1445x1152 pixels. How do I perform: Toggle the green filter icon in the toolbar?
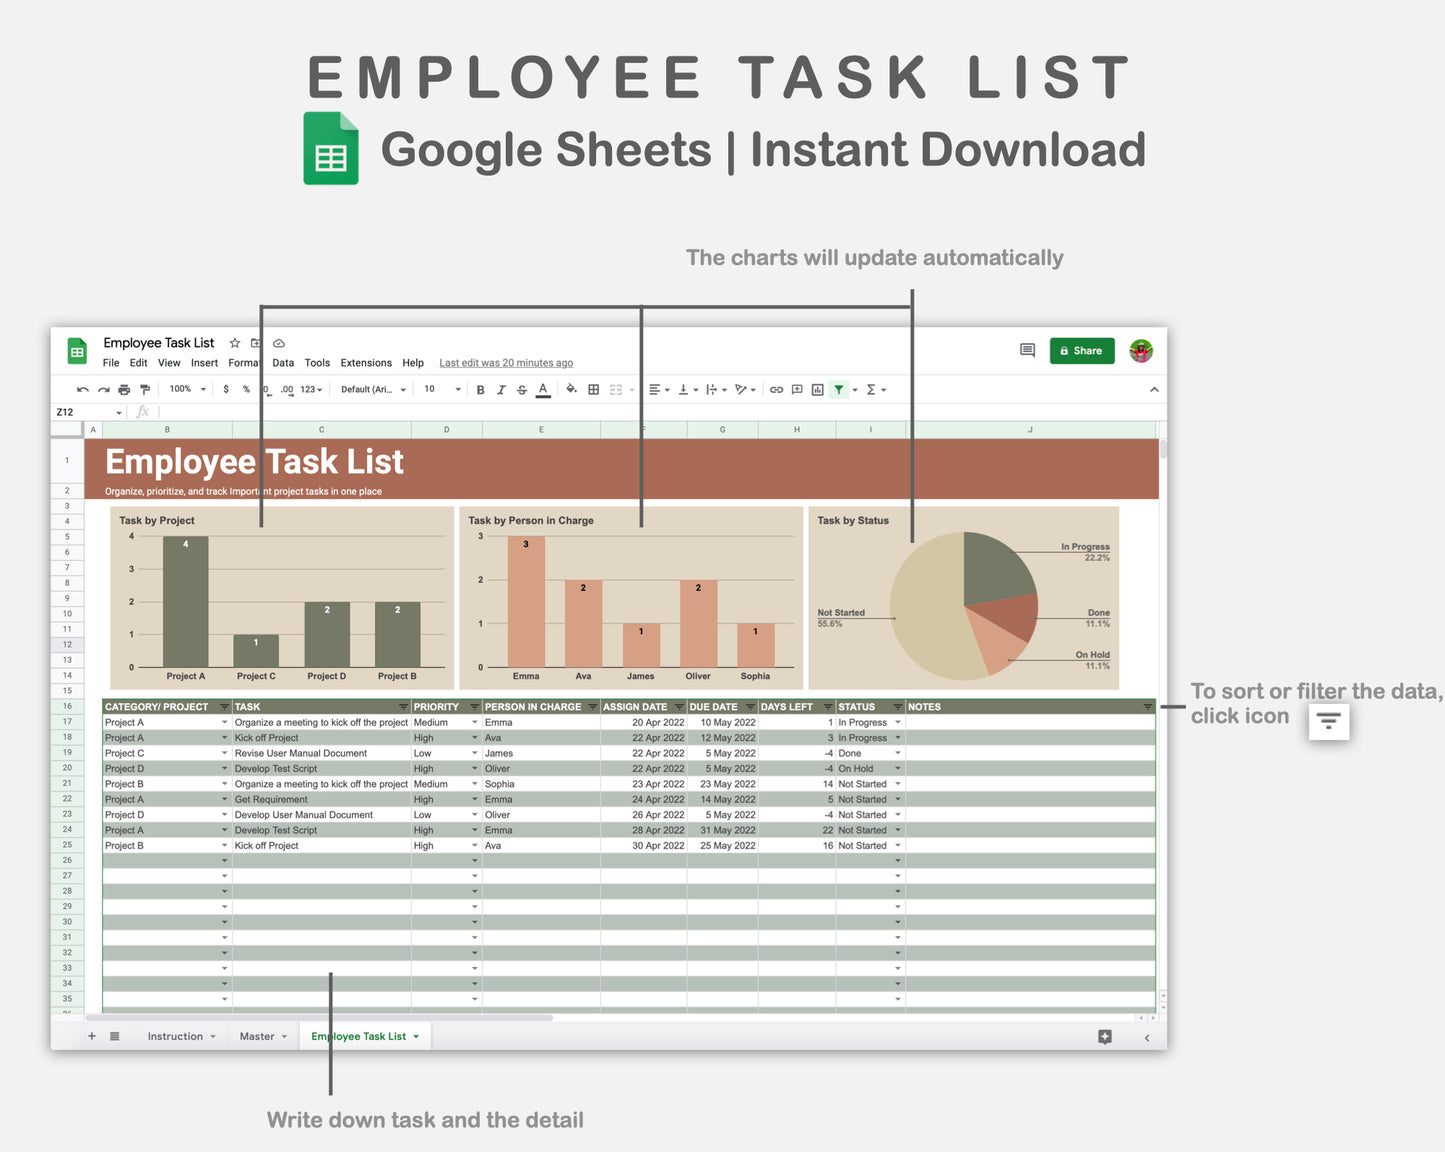(839, 389)
